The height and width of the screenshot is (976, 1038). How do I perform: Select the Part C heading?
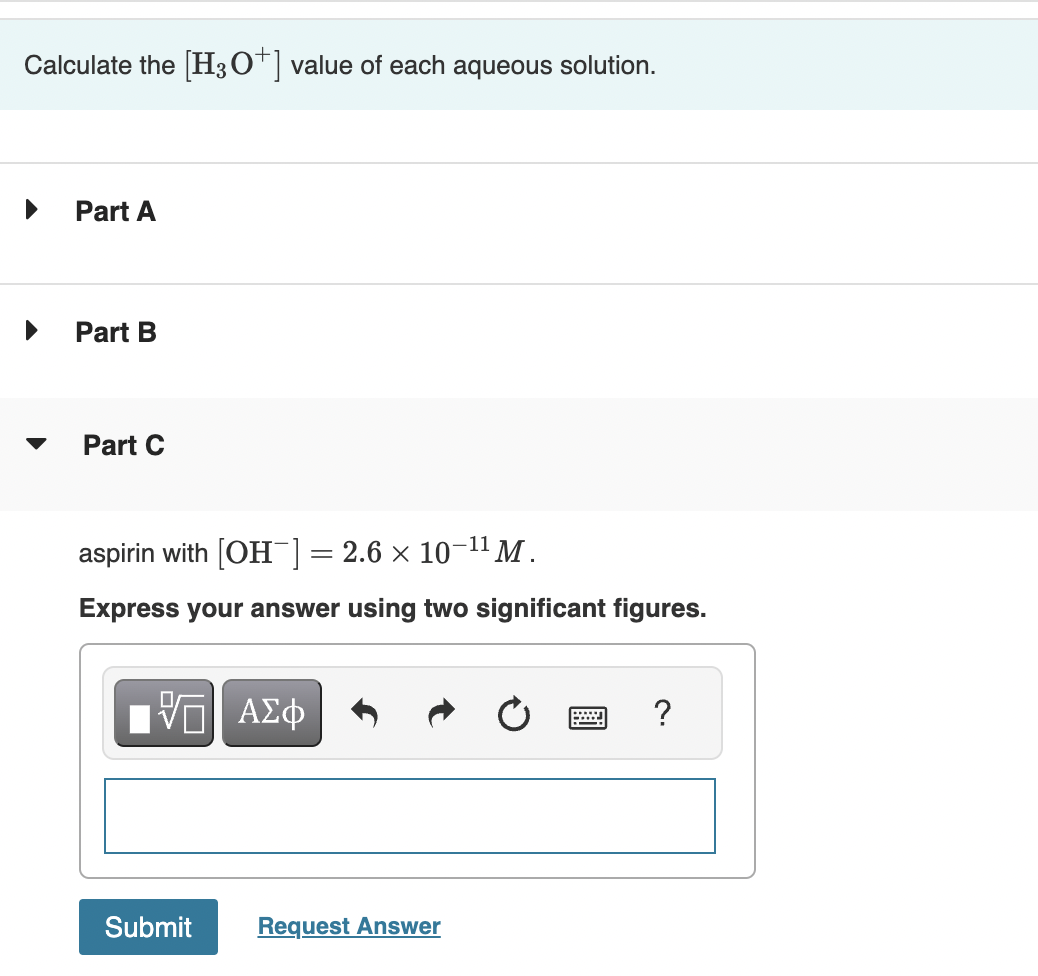click(x=124, y=445)
